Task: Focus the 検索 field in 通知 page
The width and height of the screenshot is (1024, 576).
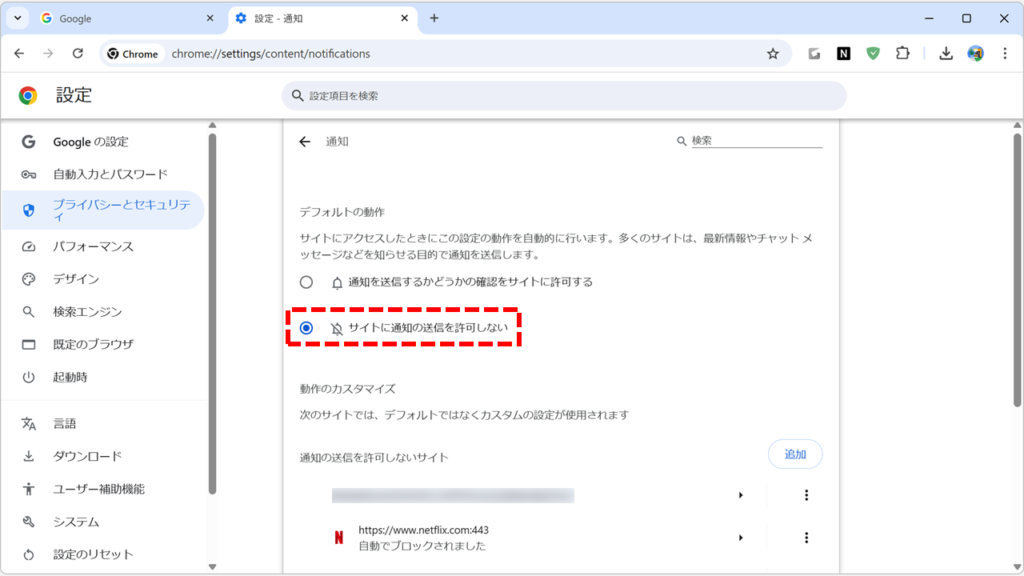Action: point(756,140)
